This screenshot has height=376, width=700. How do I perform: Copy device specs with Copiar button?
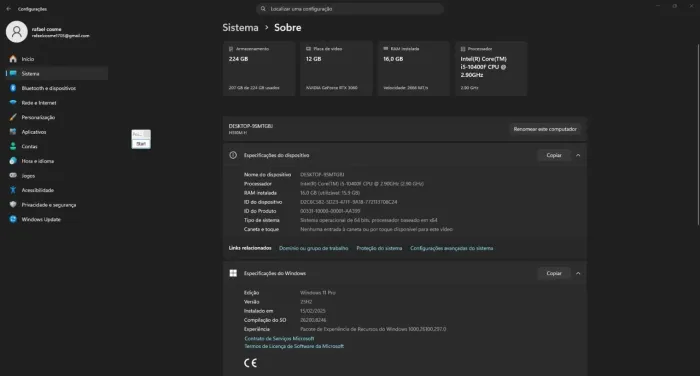point(554,155)
